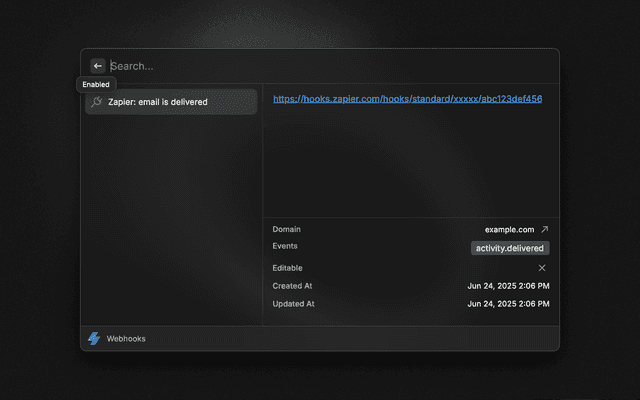The width and height of the screenshot is (640, 400).
Task: Click the Created At field label
Action: click(x=293, y=286)
